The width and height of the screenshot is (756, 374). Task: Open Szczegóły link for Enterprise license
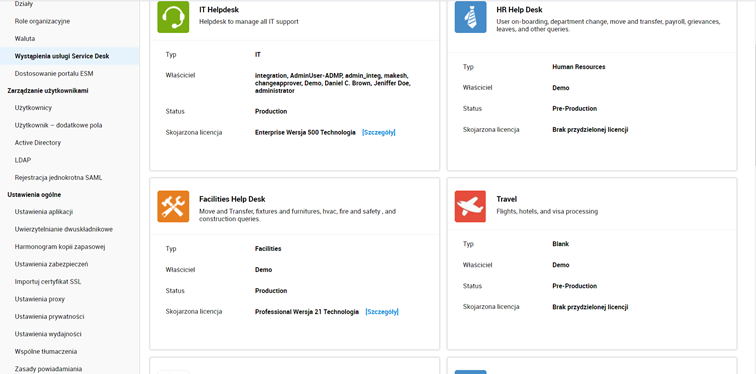coord(378,133)
